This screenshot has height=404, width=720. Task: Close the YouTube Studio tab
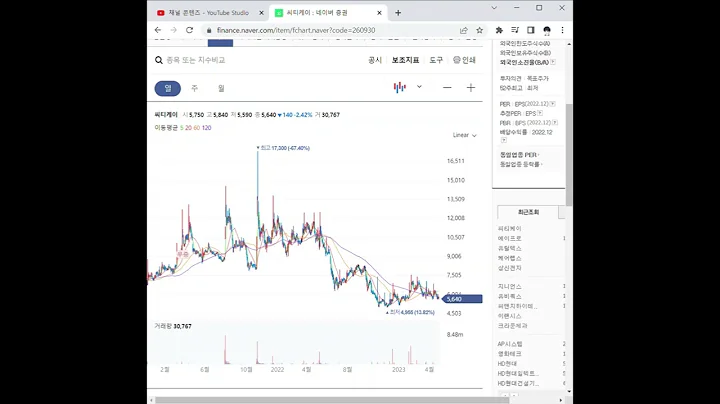pos(261,13)
